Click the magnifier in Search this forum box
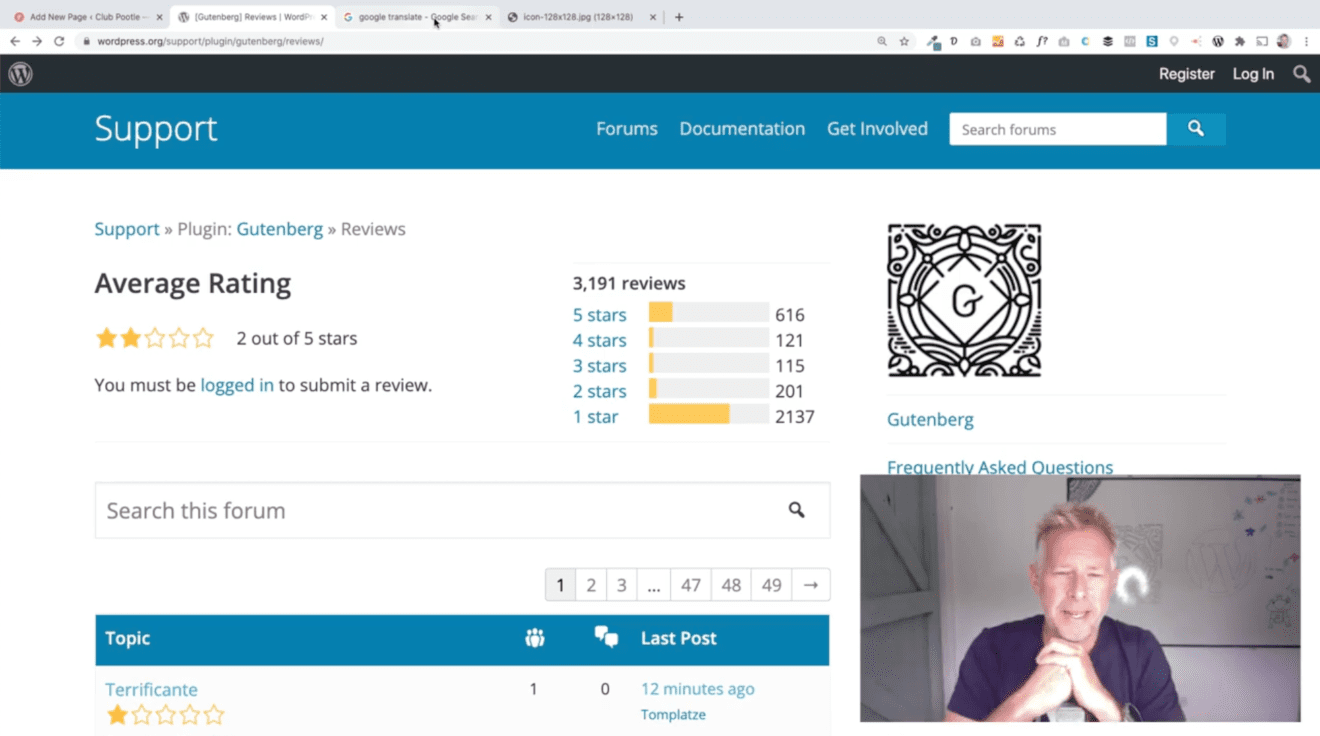The image size is (1320, 736). coord(796,510)
